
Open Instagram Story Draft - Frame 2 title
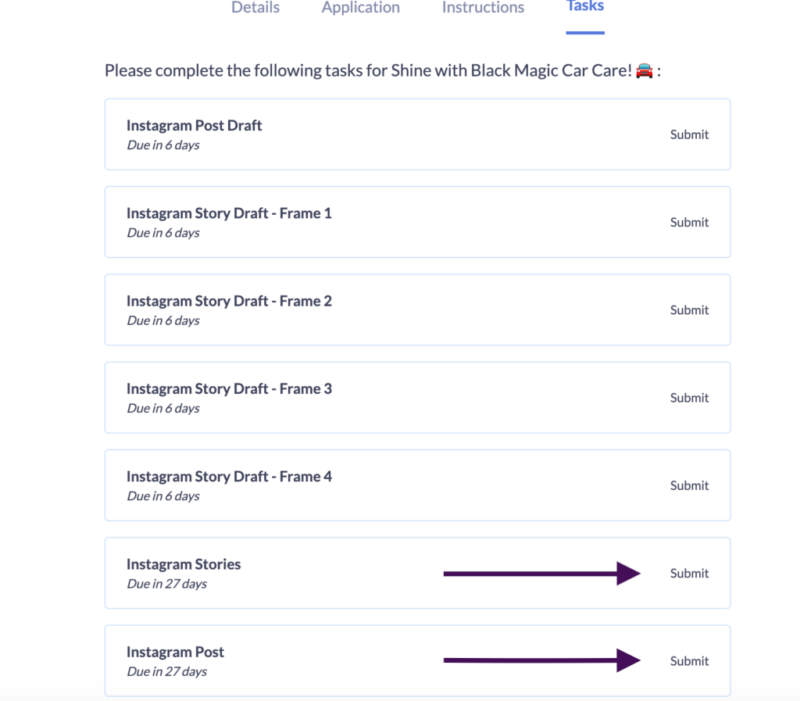click(x=229, y=301)
